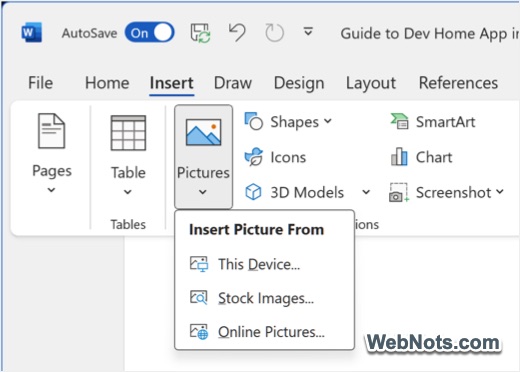This screenshot has width=520, height=372.
Task: Click the 3D Models label
Action: tap(307, 192)
